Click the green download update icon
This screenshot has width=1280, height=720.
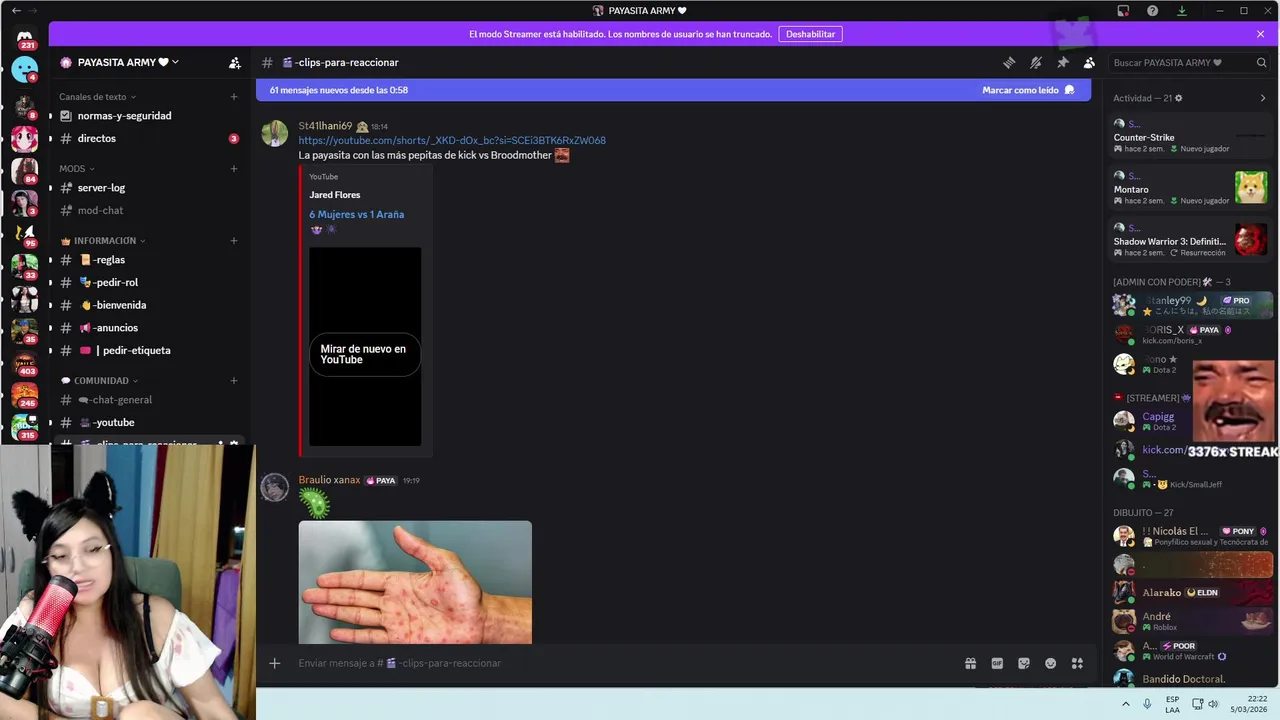coord(1182,10)
